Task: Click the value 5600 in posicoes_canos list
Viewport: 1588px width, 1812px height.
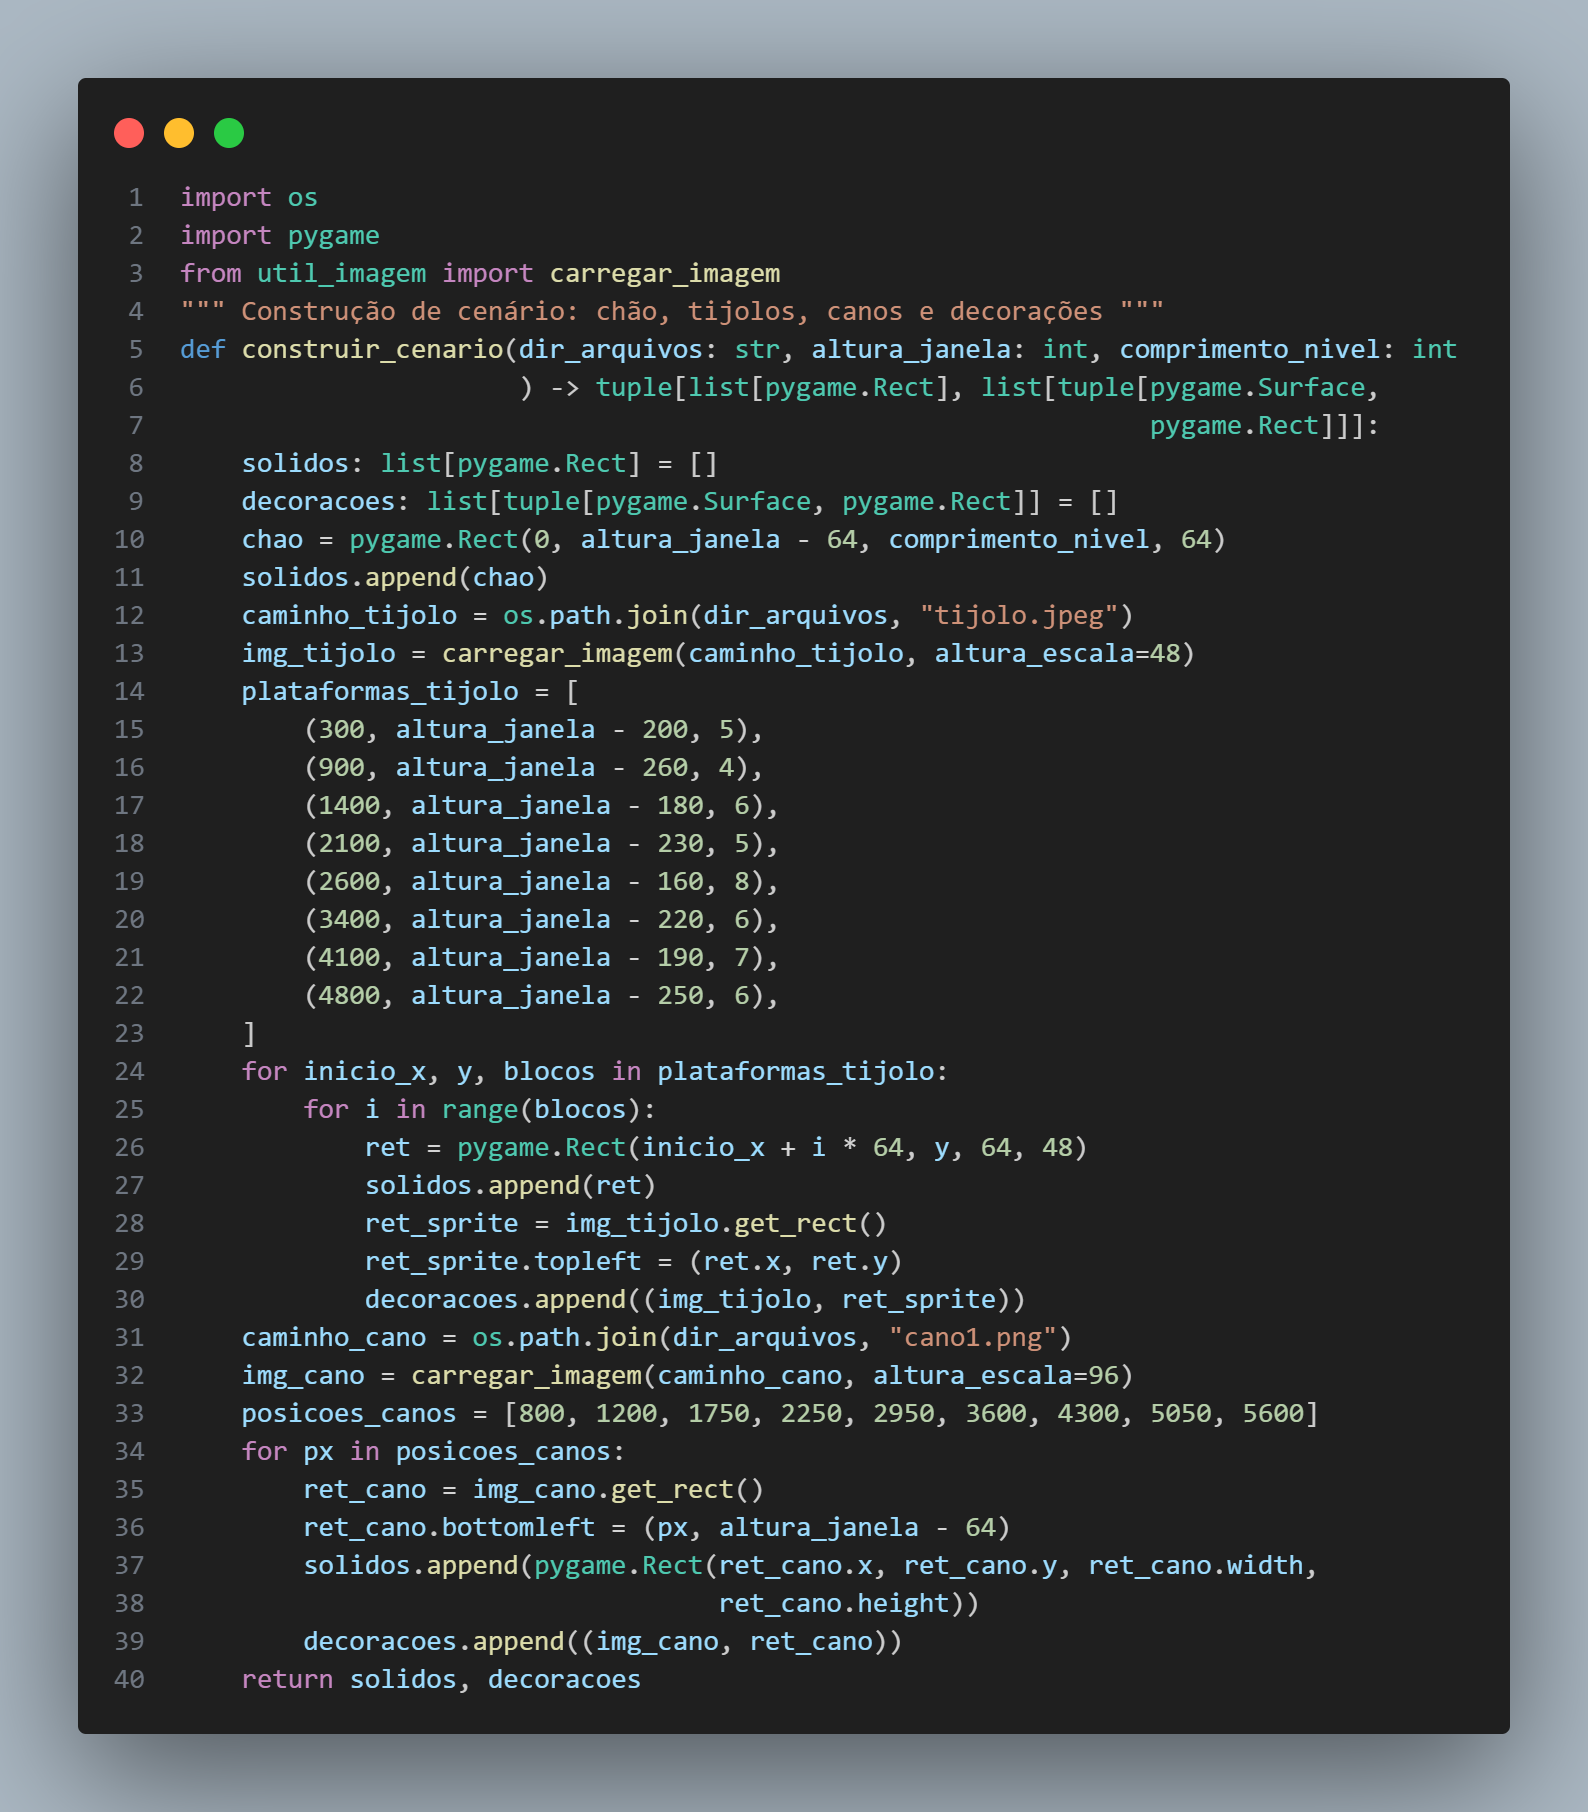Action: (x=1273, y=1413)
